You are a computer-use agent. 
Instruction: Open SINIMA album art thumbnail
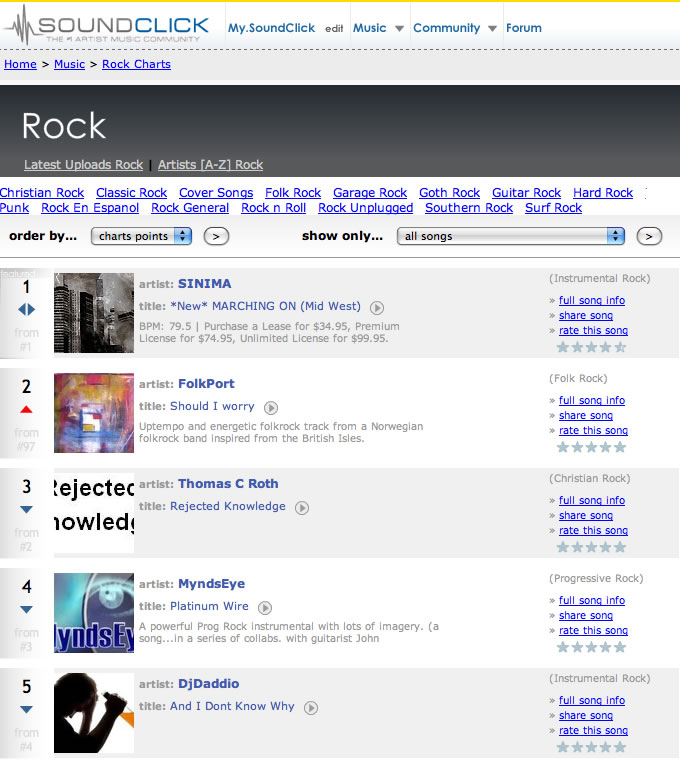tap(94, 313)
